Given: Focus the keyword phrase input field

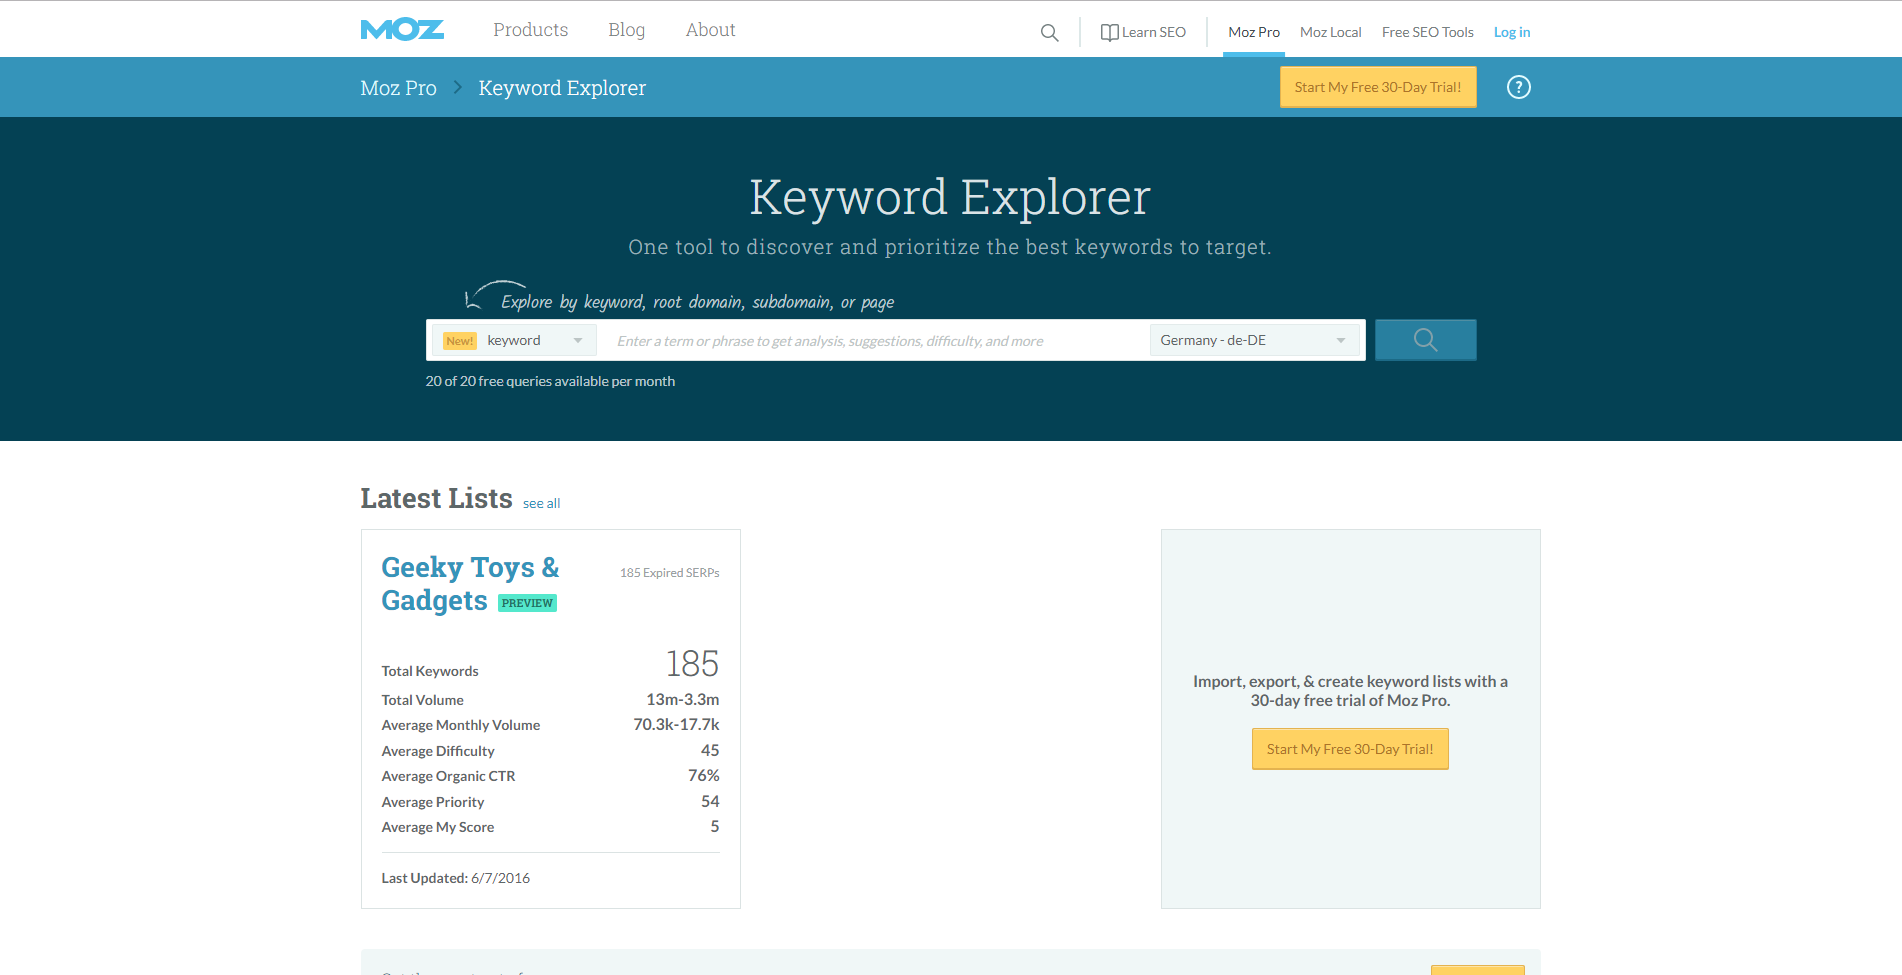Looking at the screenshot, I should click(x=875, y=341).
